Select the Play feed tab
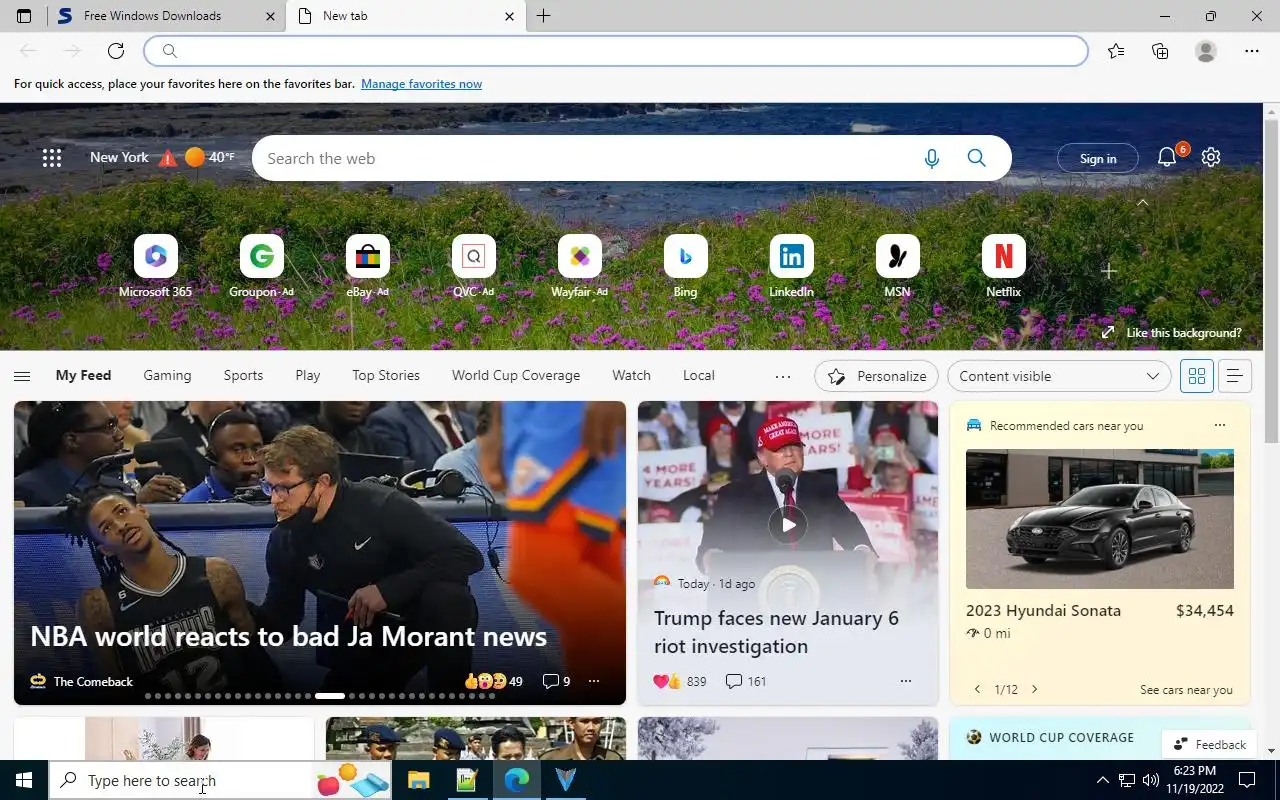Screen dimensions: 1280x800 click(308, 376)
